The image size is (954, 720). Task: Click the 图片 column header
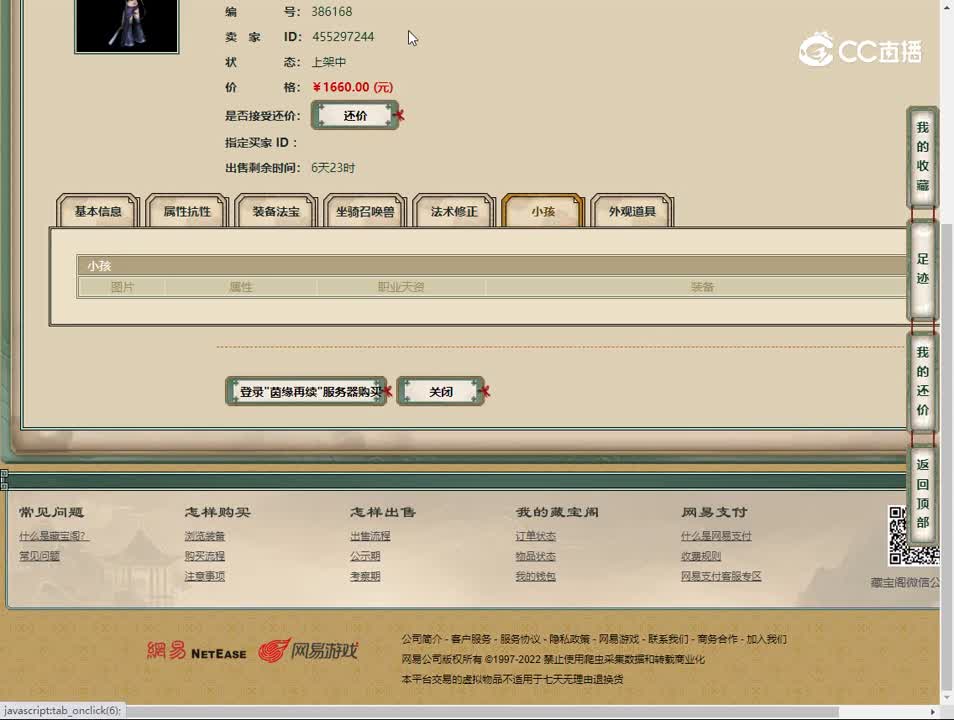(122, 287)
